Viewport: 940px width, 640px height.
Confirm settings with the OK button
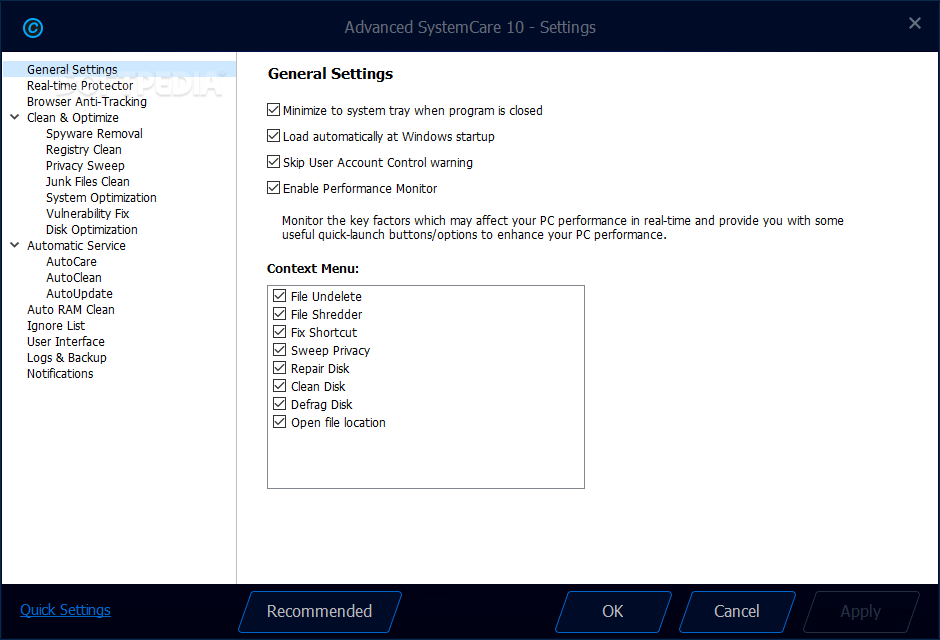[x=613, y=611]
